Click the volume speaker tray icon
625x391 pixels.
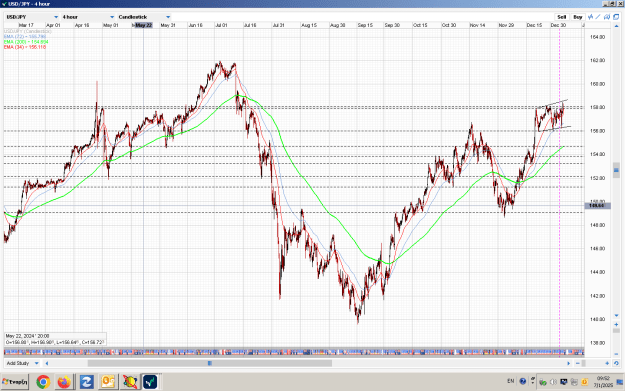(553, 382)
